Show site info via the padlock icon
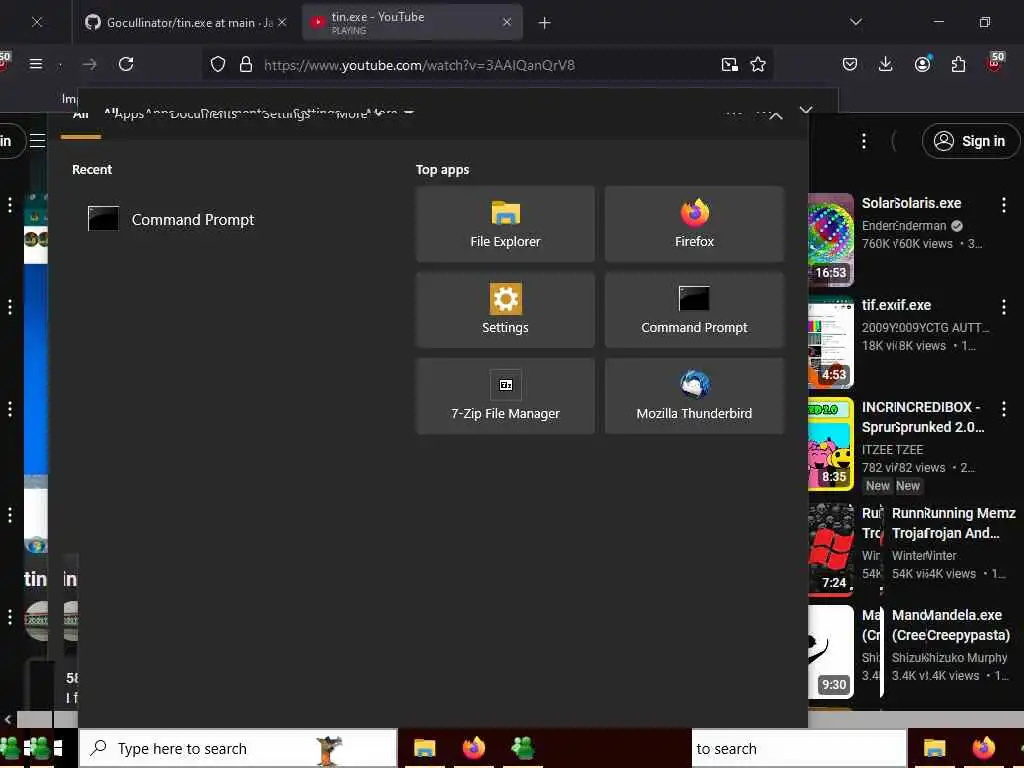The width and height of the screenshot is (1024, 768). coord(246,64)
